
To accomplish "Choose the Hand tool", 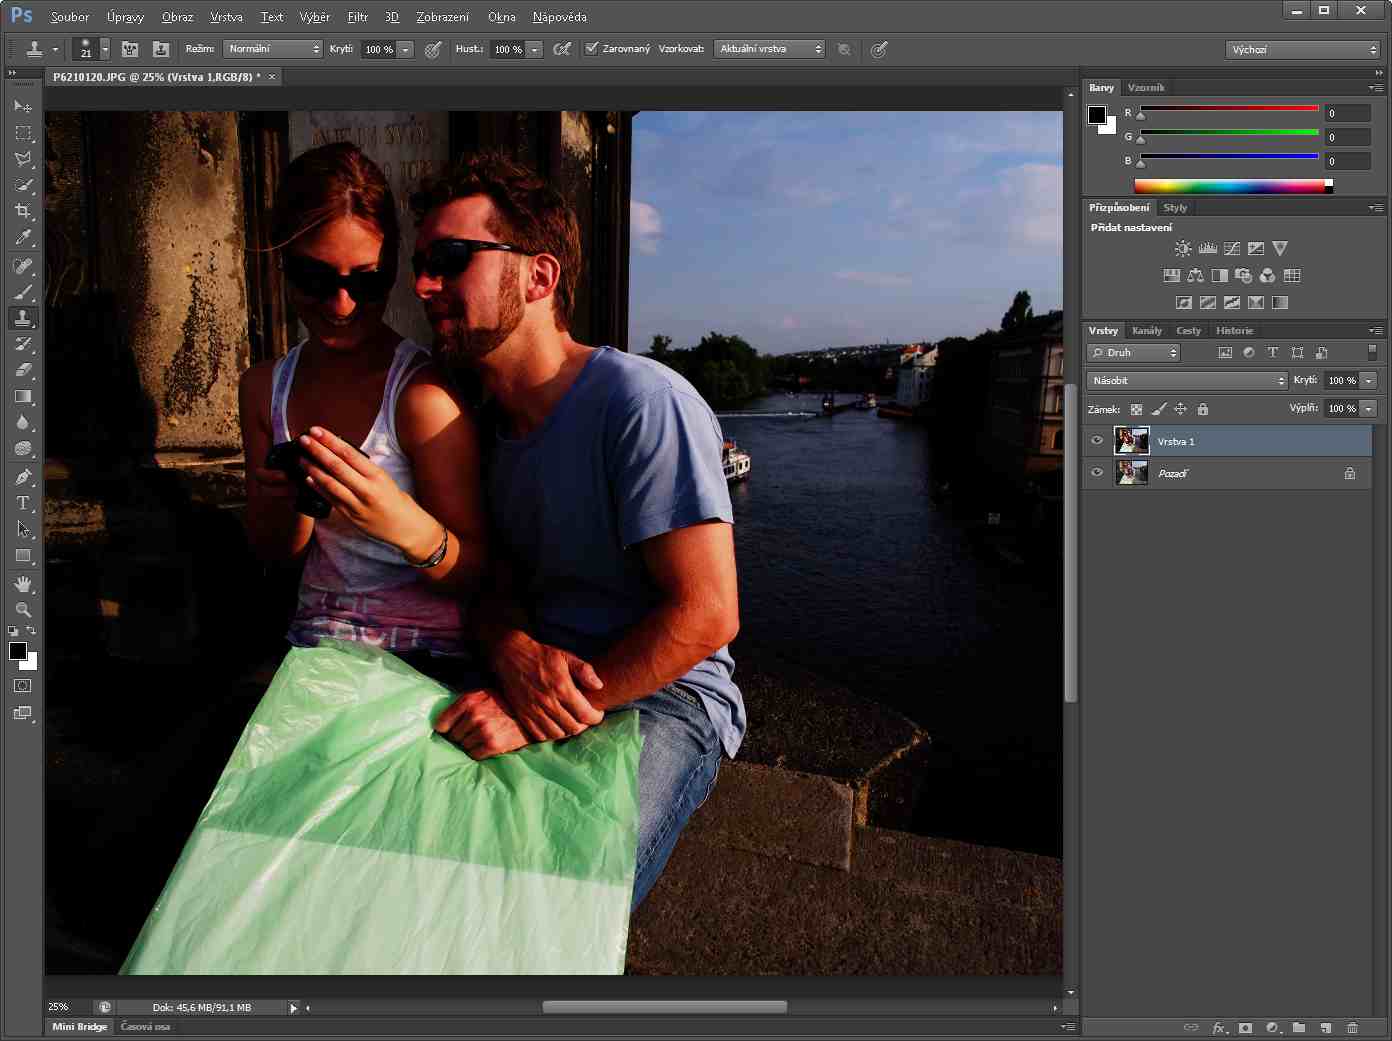I will pyautogui.click(x=22, y=584).
